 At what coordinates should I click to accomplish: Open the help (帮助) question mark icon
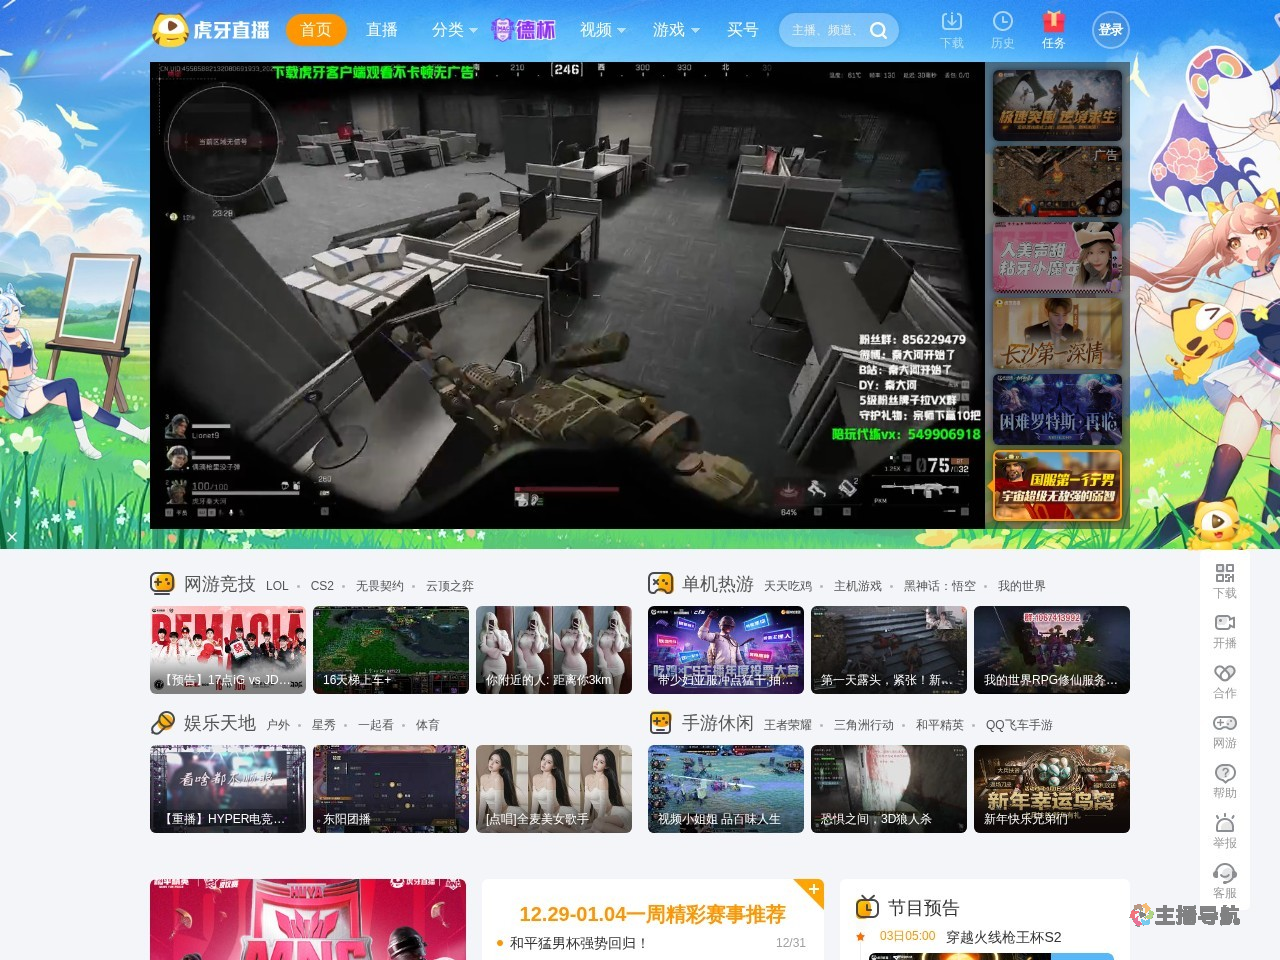click(1225, 779)
